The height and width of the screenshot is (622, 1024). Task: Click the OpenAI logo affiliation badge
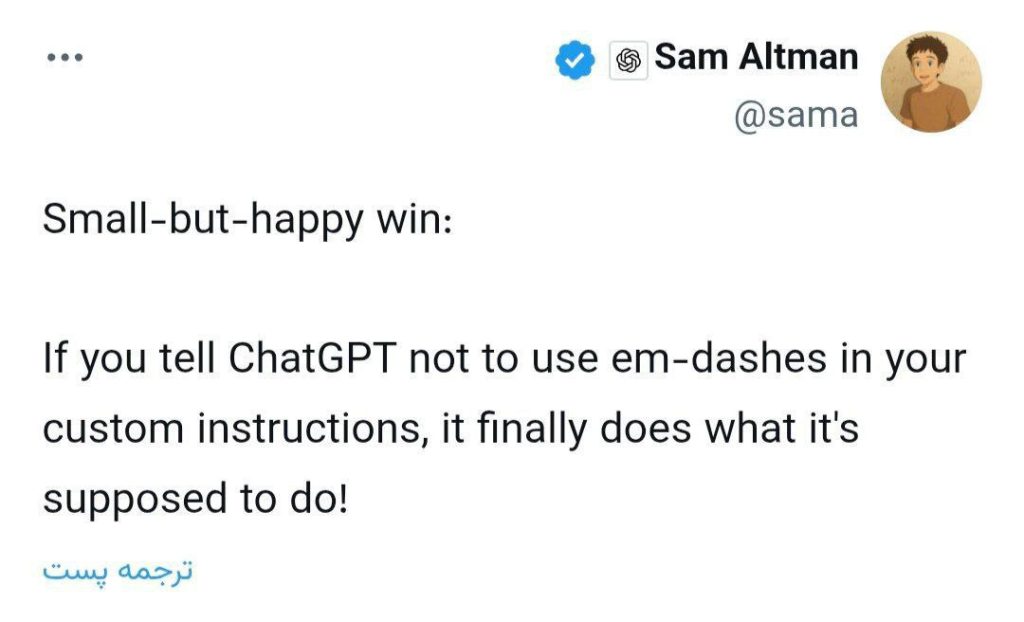coord(628,61)
